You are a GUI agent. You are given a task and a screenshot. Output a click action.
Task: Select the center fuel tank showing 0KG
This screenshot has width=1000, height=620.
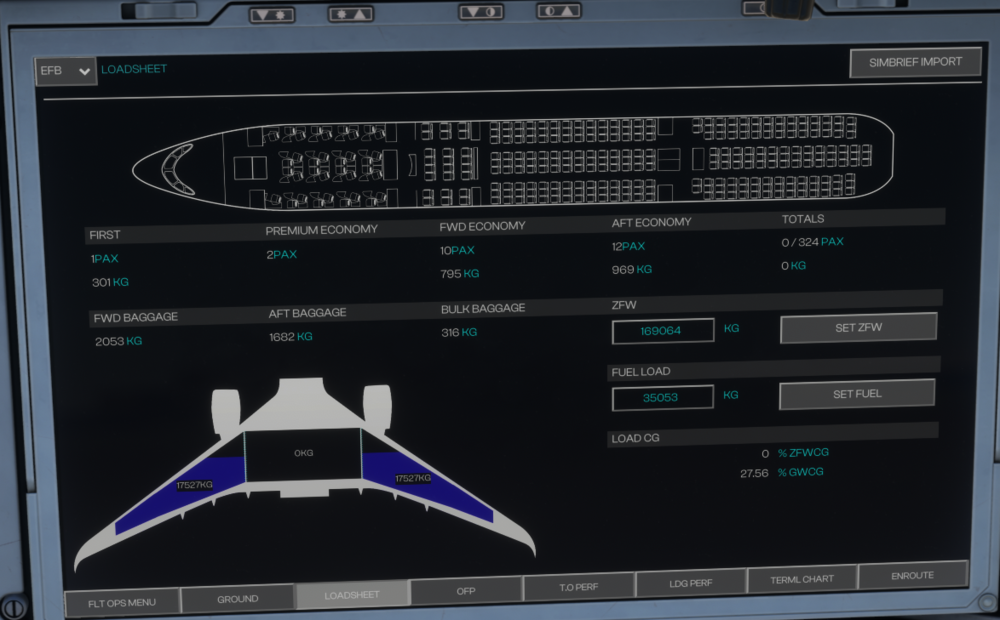pyautogui.click(x=303, y=455)
